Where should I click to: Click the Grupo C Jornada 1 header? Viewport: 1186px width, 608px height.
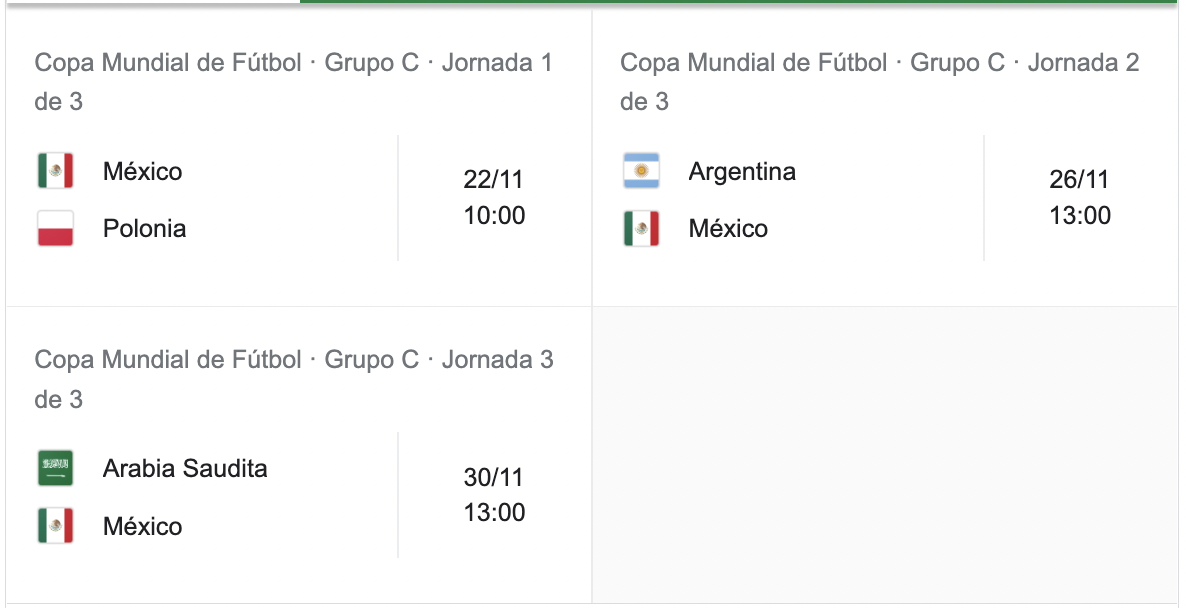point(293,82)
